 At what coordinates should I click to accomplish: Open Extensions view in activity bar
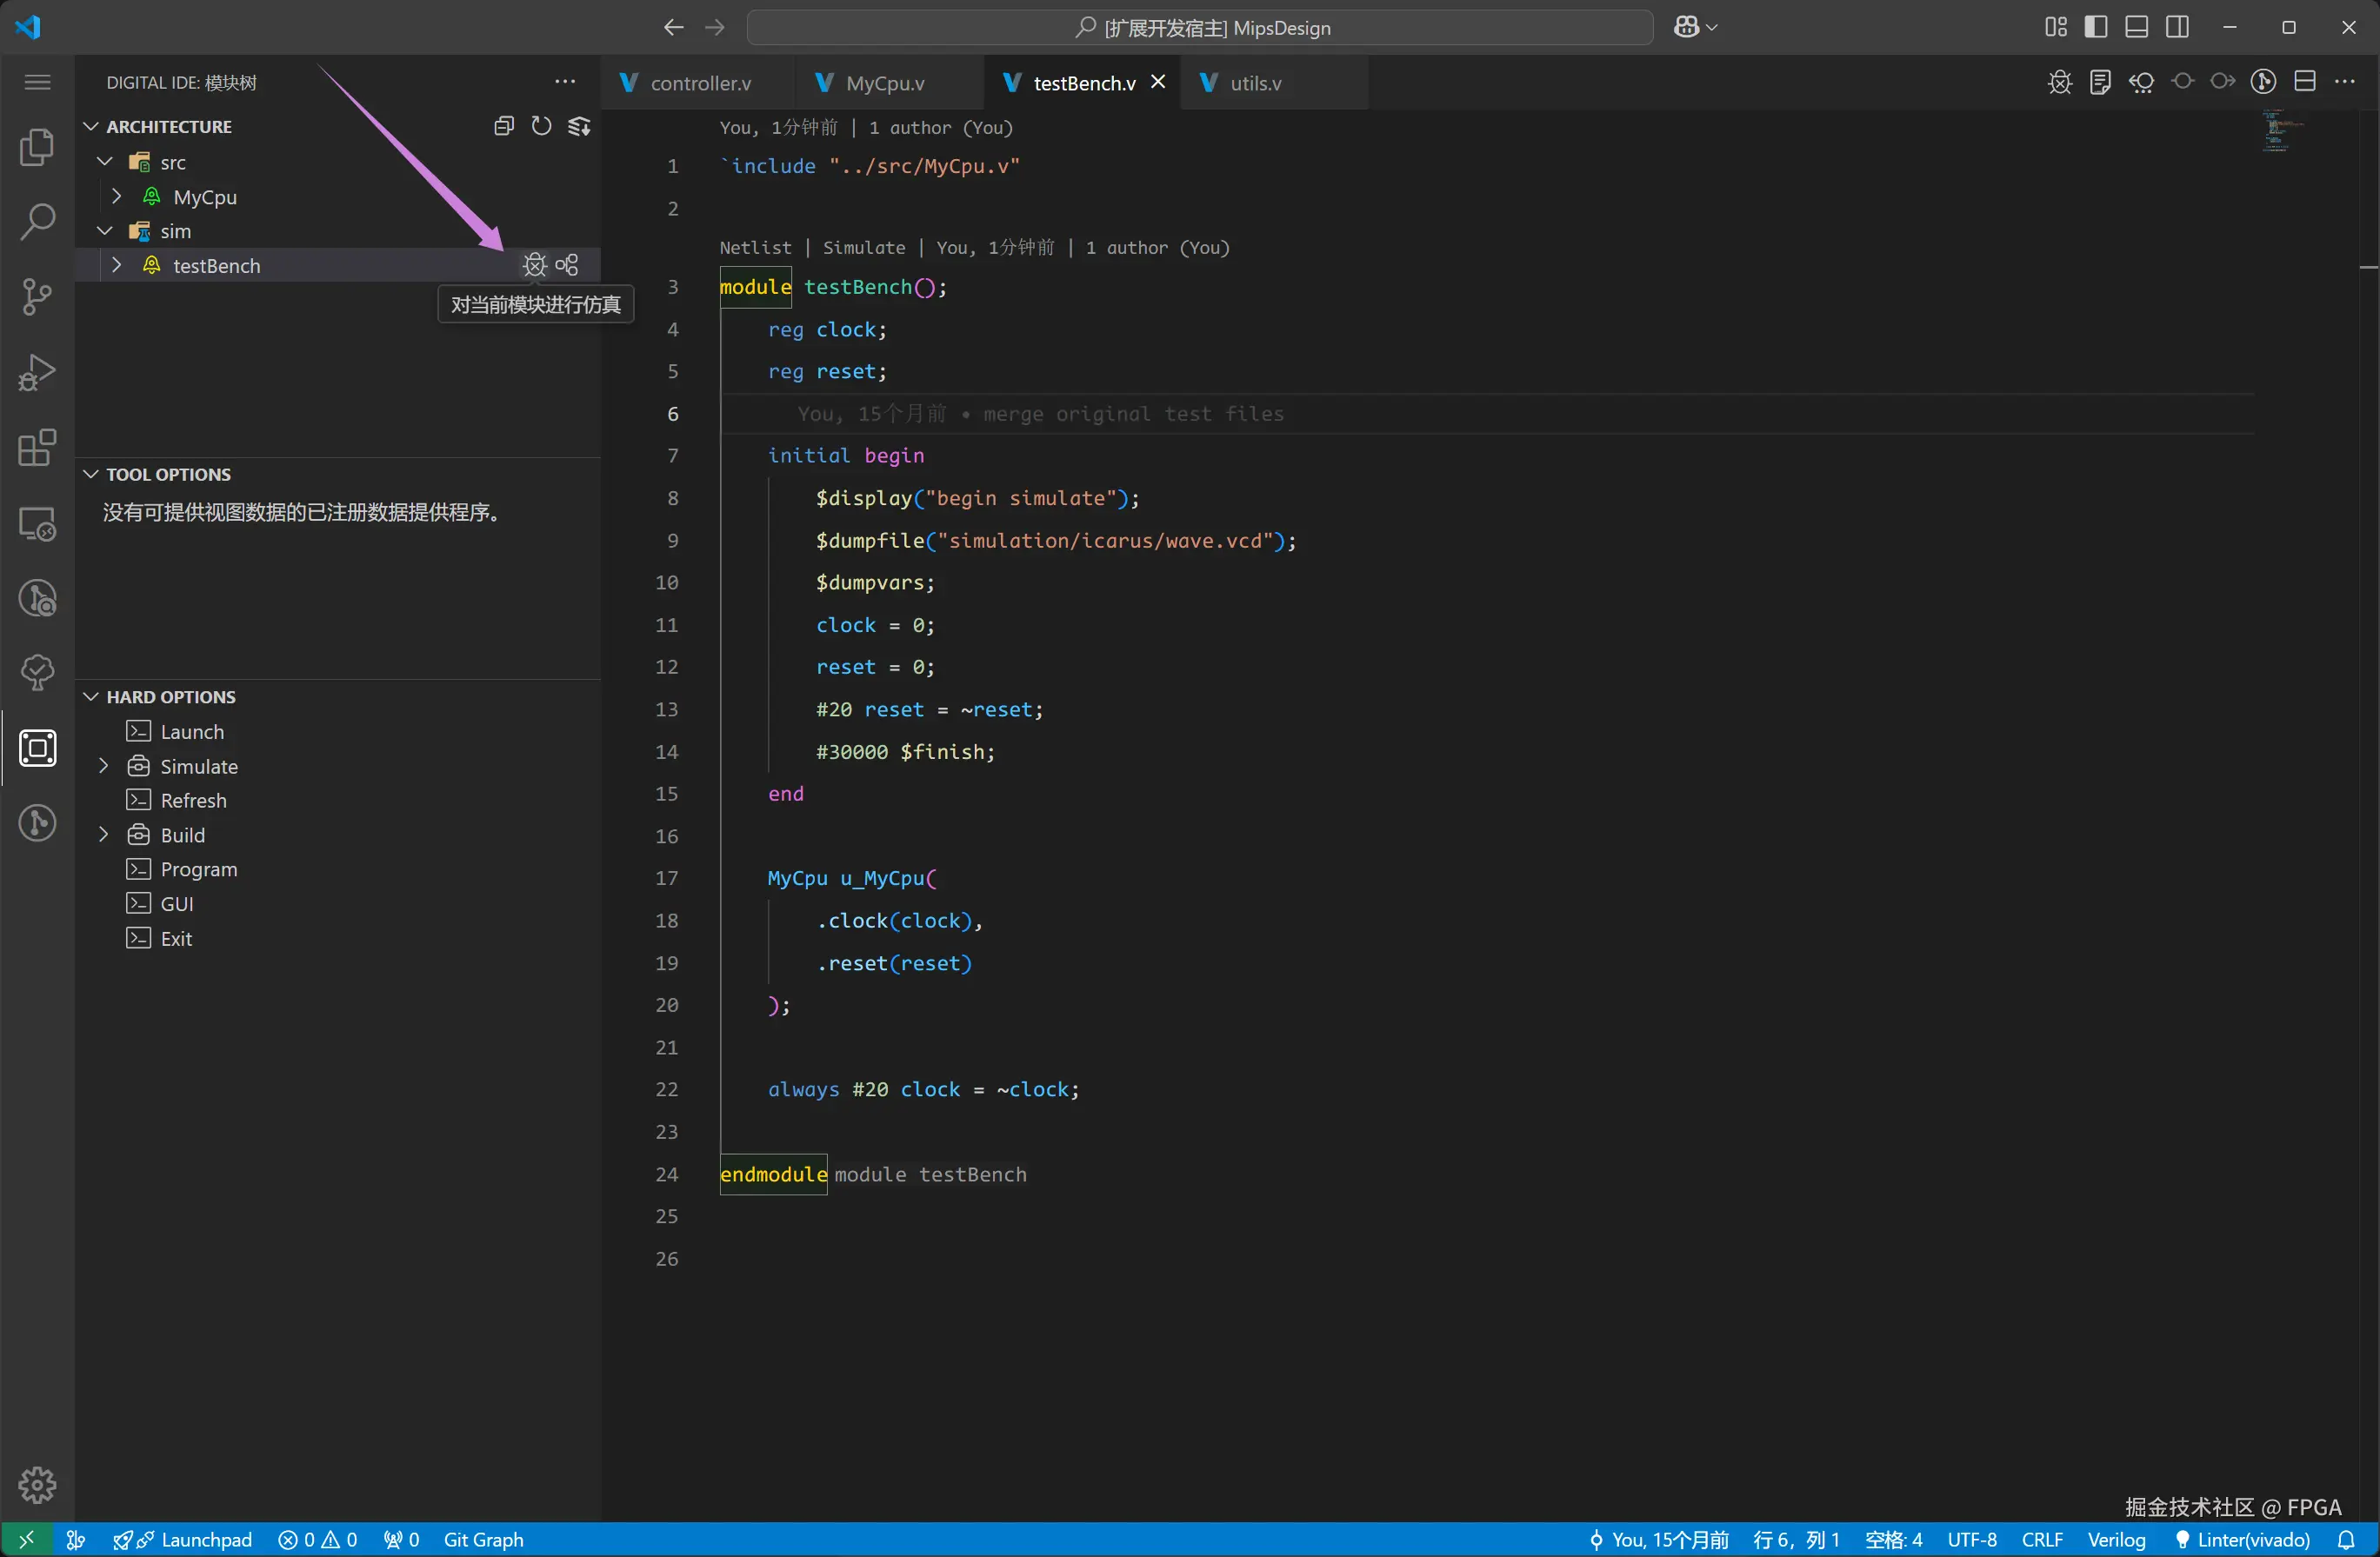click(37, 448)
